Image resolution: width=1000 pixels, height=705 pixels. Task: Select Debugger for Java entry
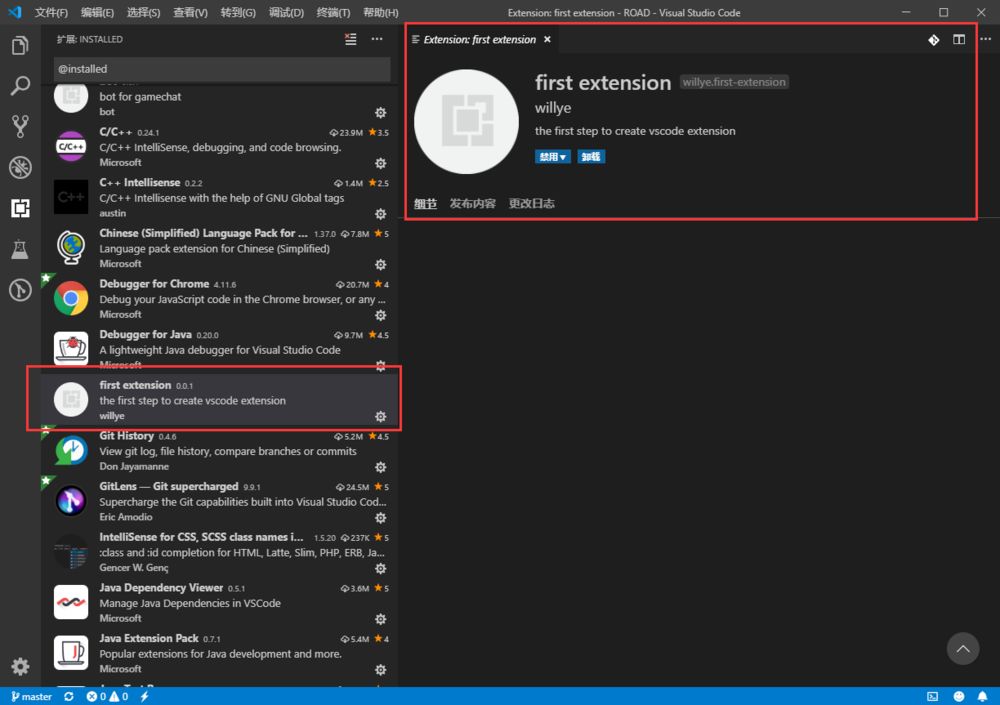point(220,350)
